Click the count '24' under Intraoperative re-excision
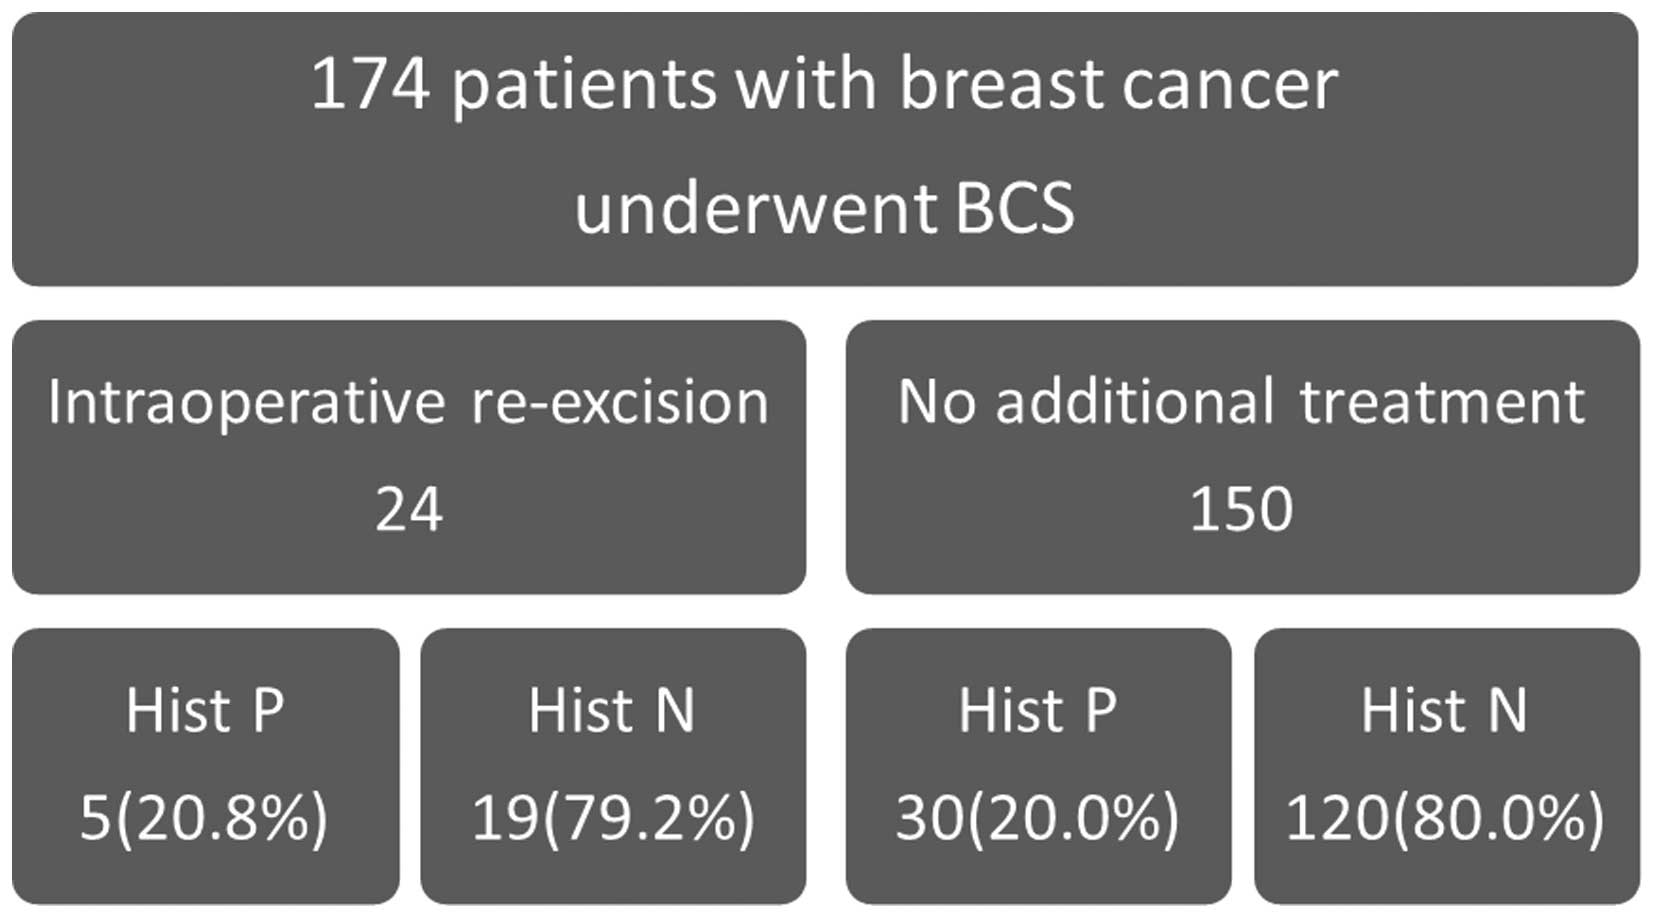The image size is (1654, 918). coord(408,509)
